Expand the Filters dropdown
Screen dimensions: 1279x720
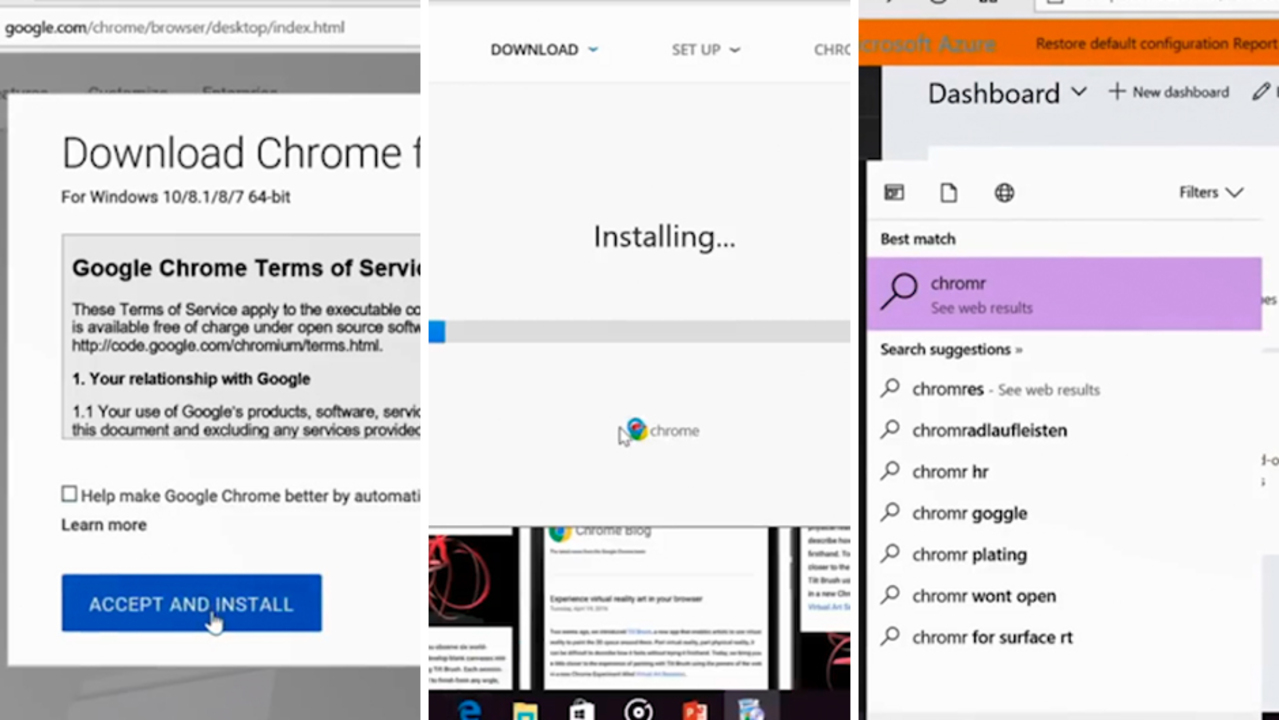tap(1210, 192)
